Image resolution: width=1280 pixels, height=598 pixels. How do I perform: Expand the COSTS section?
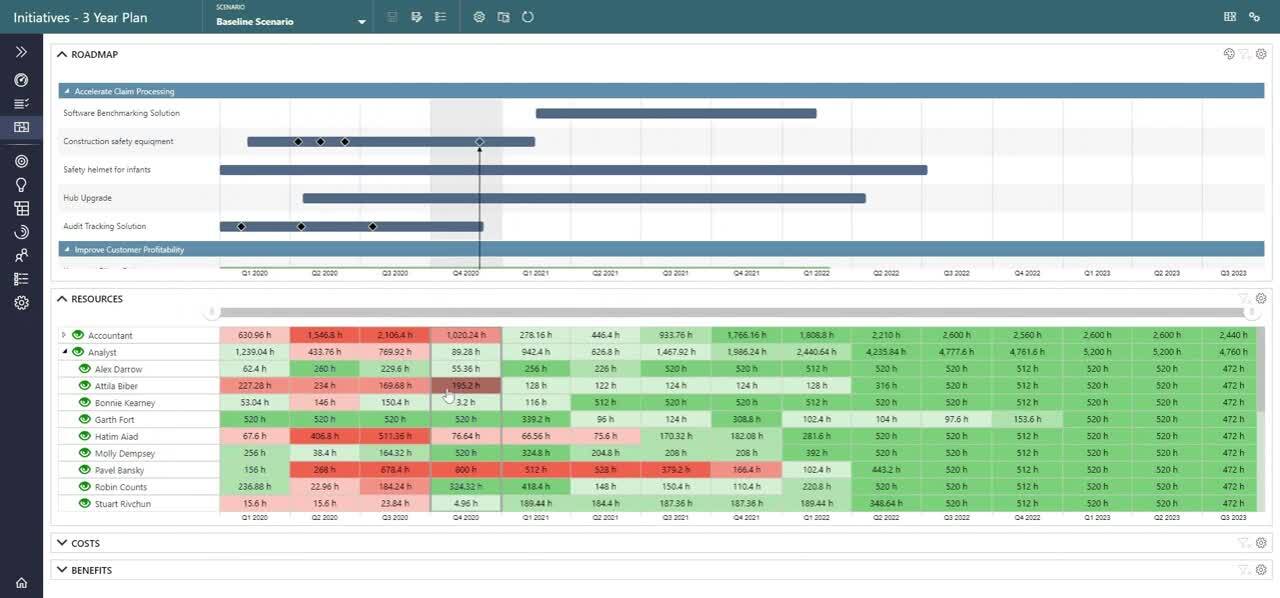pyautogui.click(x=62, y=543)
